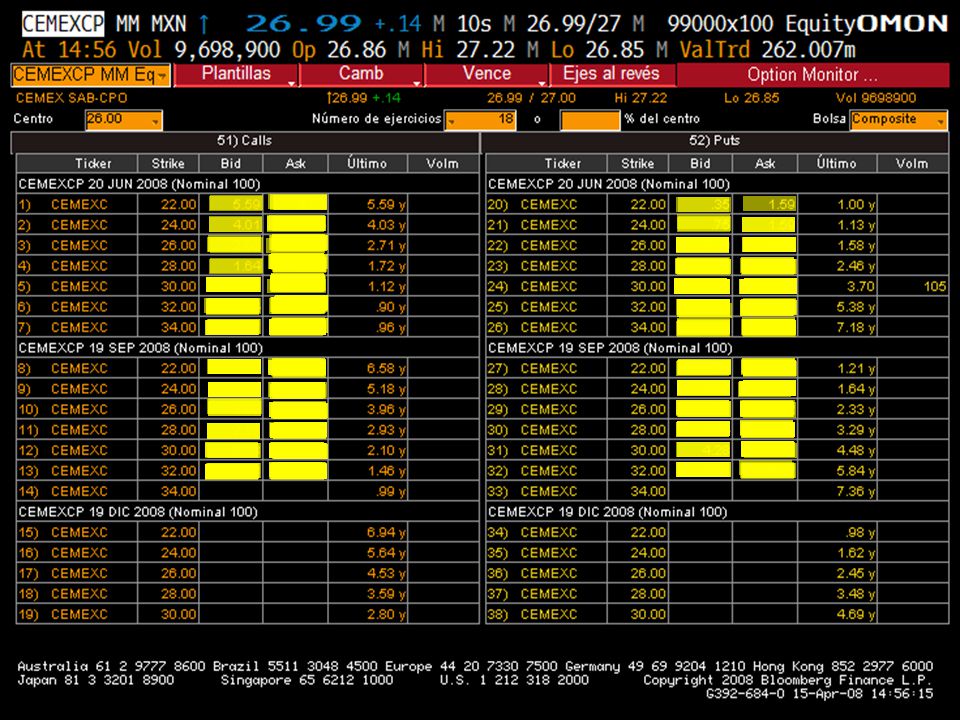Select Calls group CEMEXCP 19 DIC 2008 (Nominal 100)
The image size is (960, 720).
pos(138,512)
